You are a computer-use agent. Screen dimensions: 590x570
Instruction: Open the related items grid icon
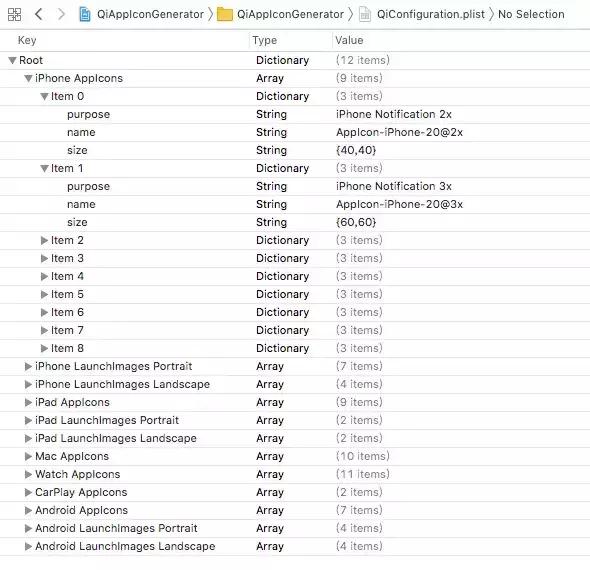click(x=15, y=15)
